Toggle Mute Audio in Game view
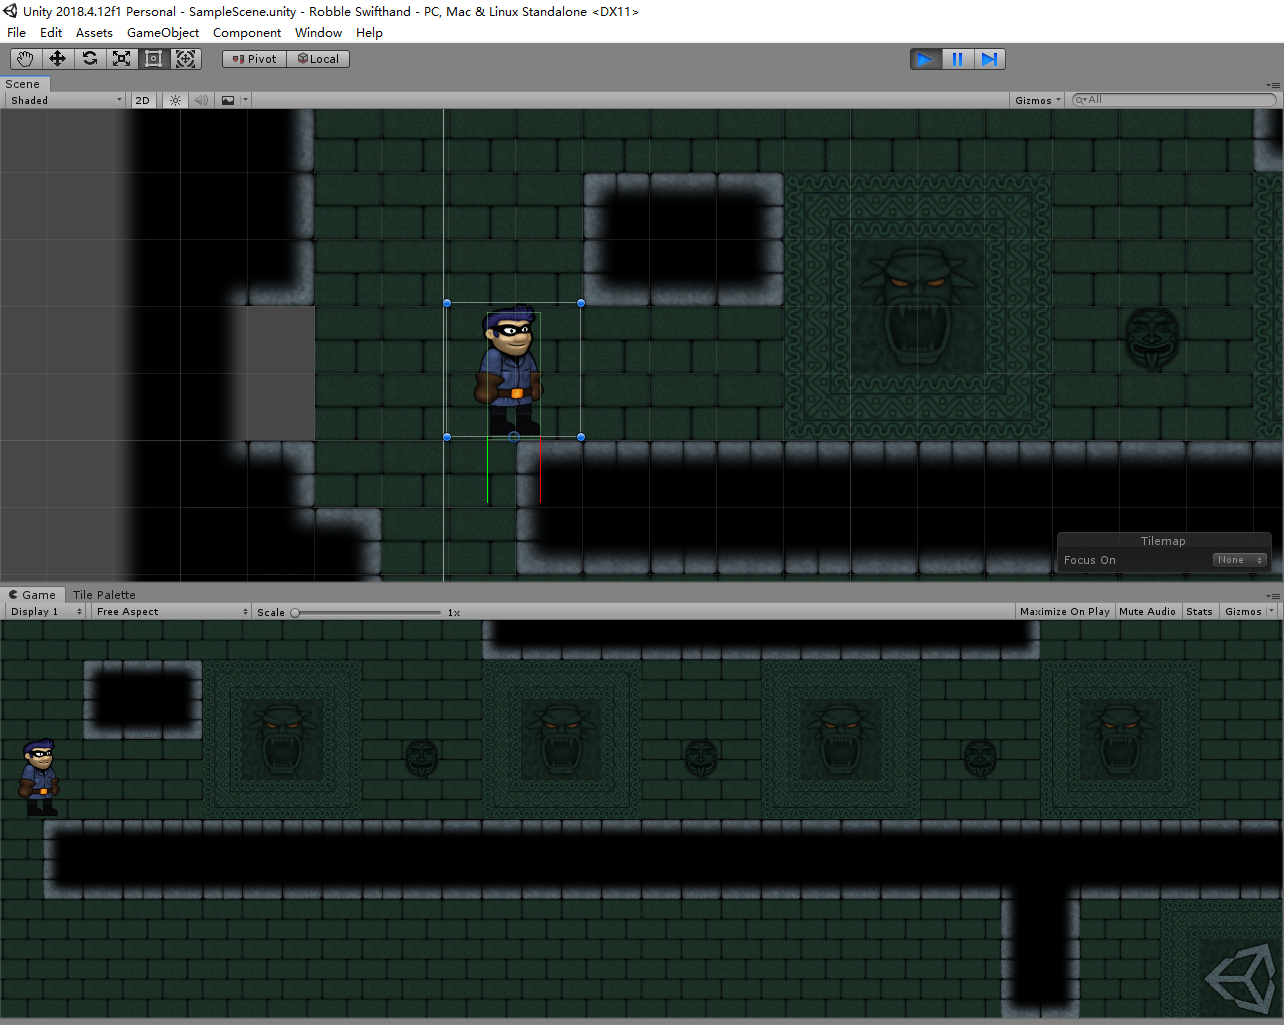This screenshot has width=1284, height=1025. (x=1147, y=611)
